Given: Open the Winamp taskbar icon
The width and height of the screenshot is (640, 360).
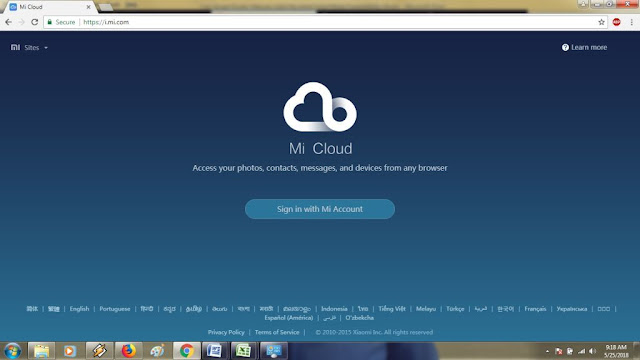Looking at the screenshot, I should click(99, 351).
